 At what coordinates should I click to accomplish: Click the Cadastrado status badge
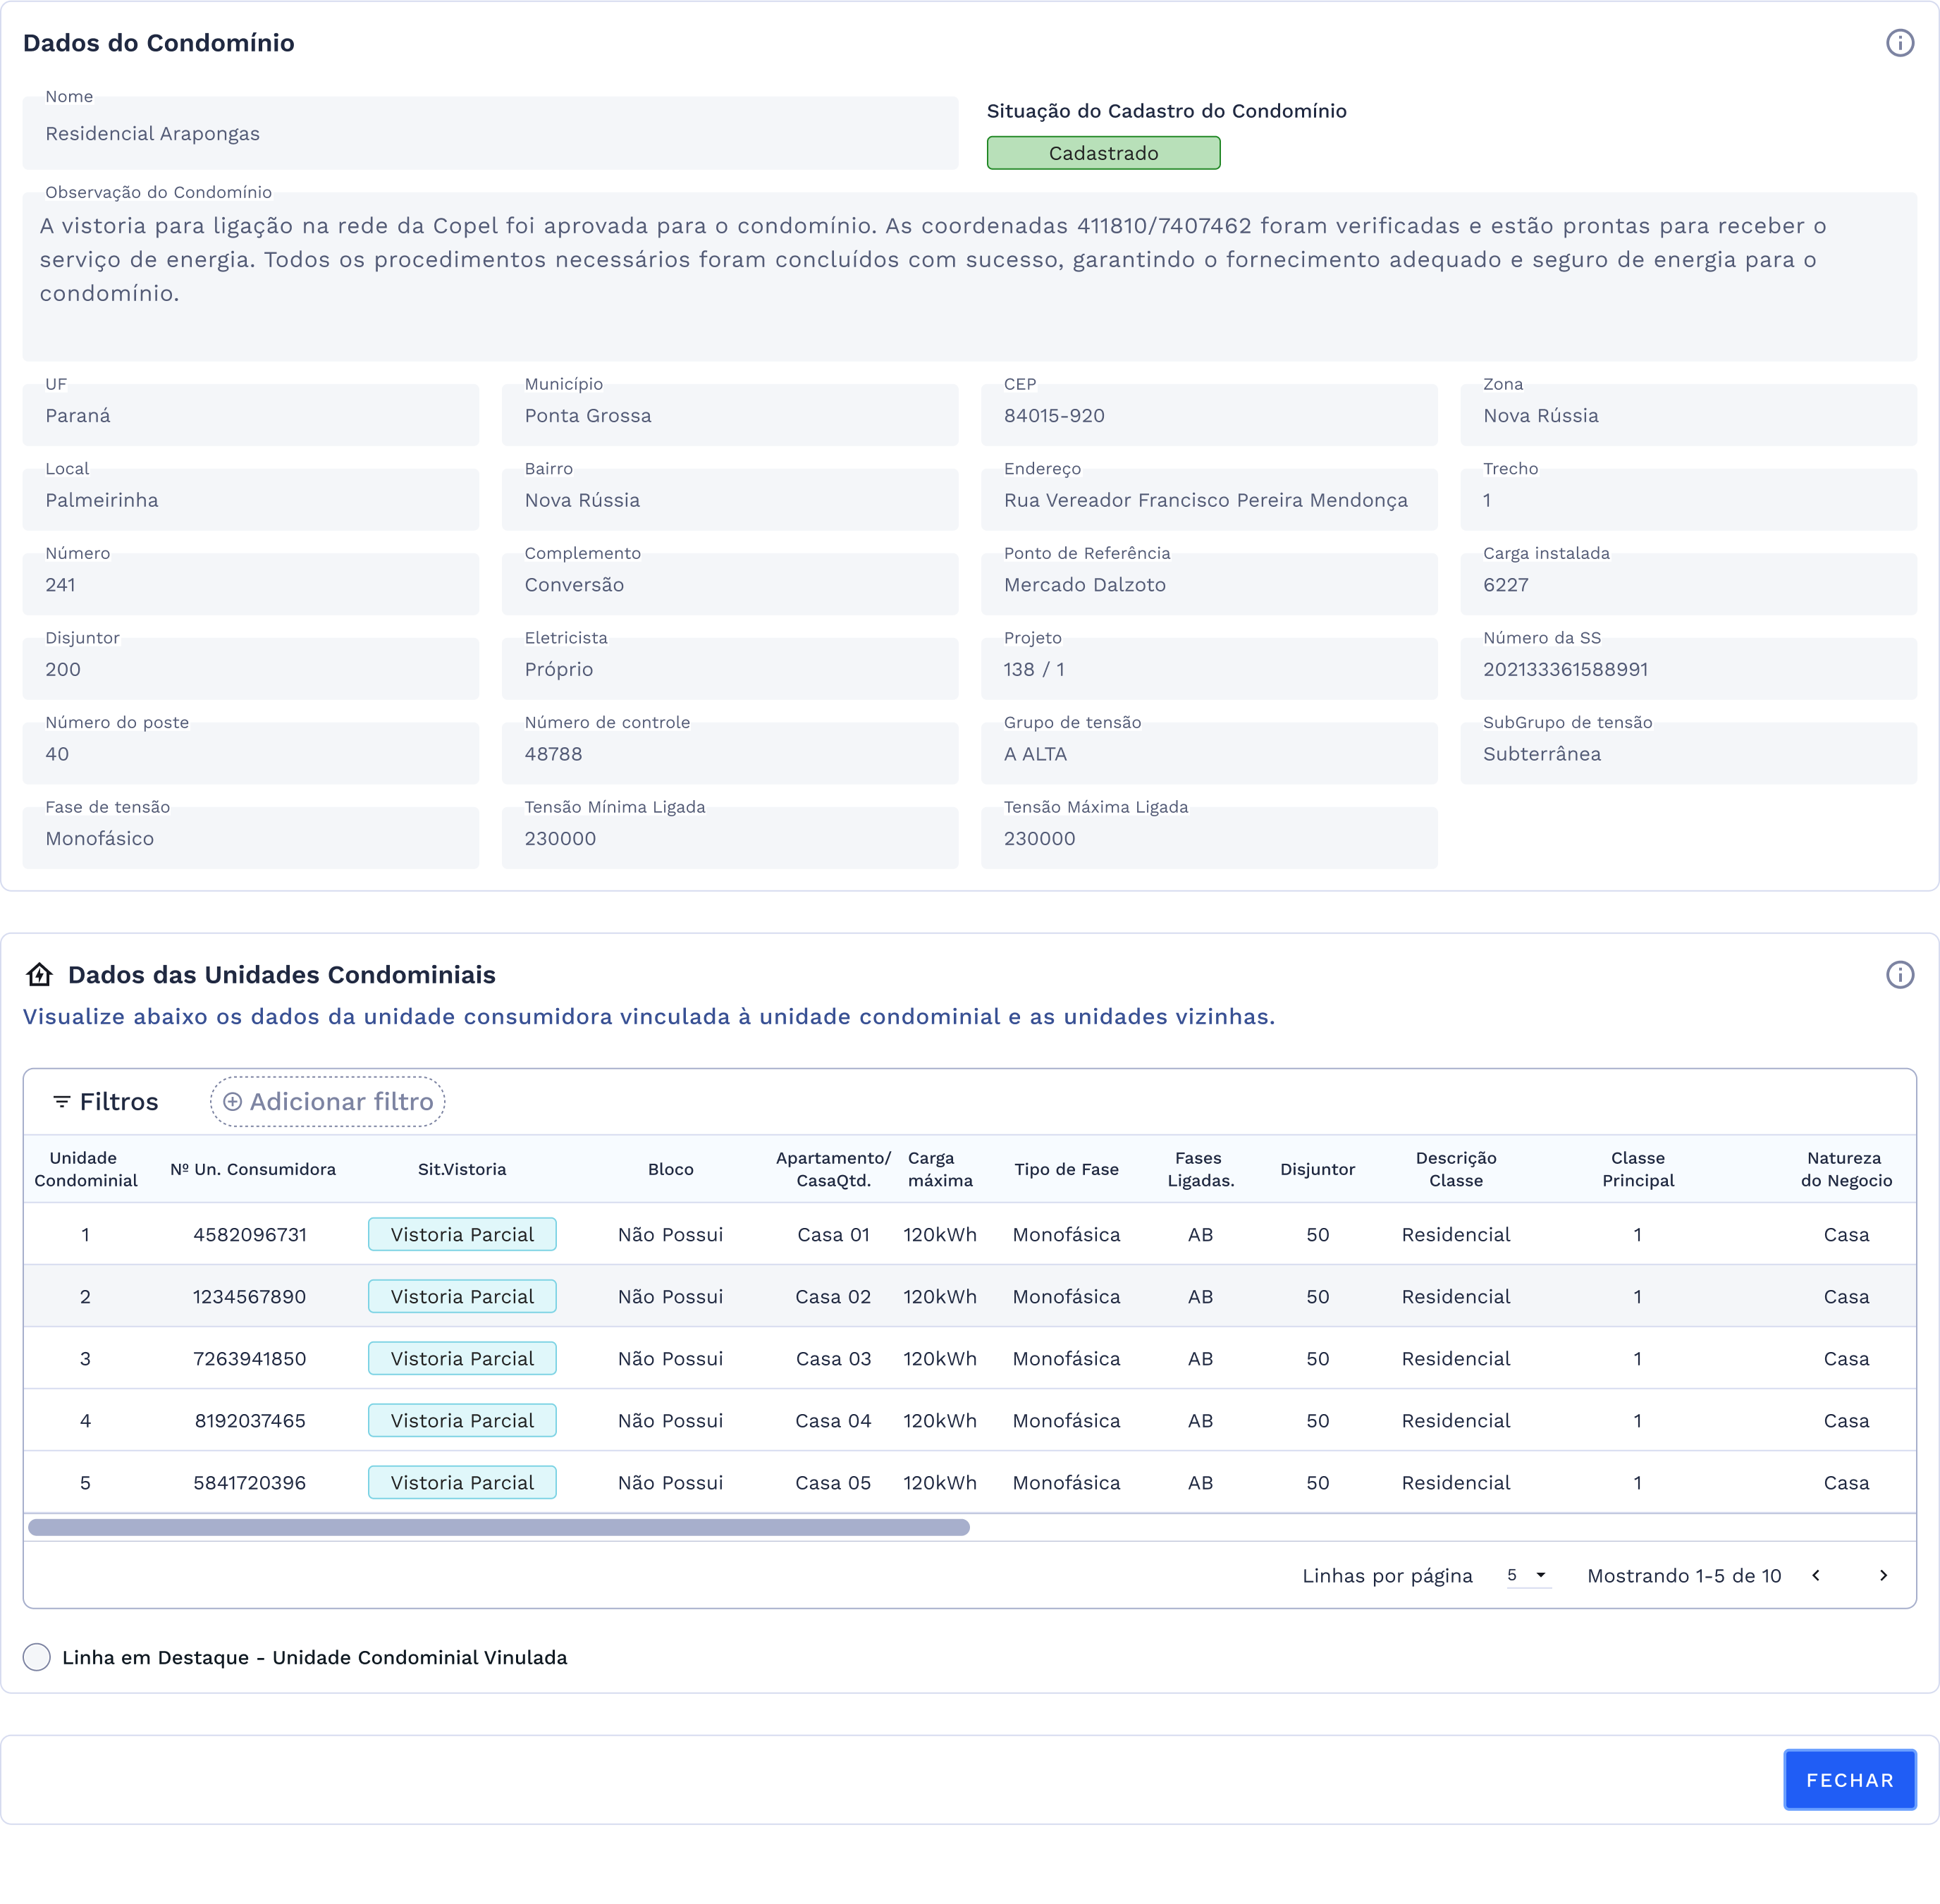click(1103, 153)
